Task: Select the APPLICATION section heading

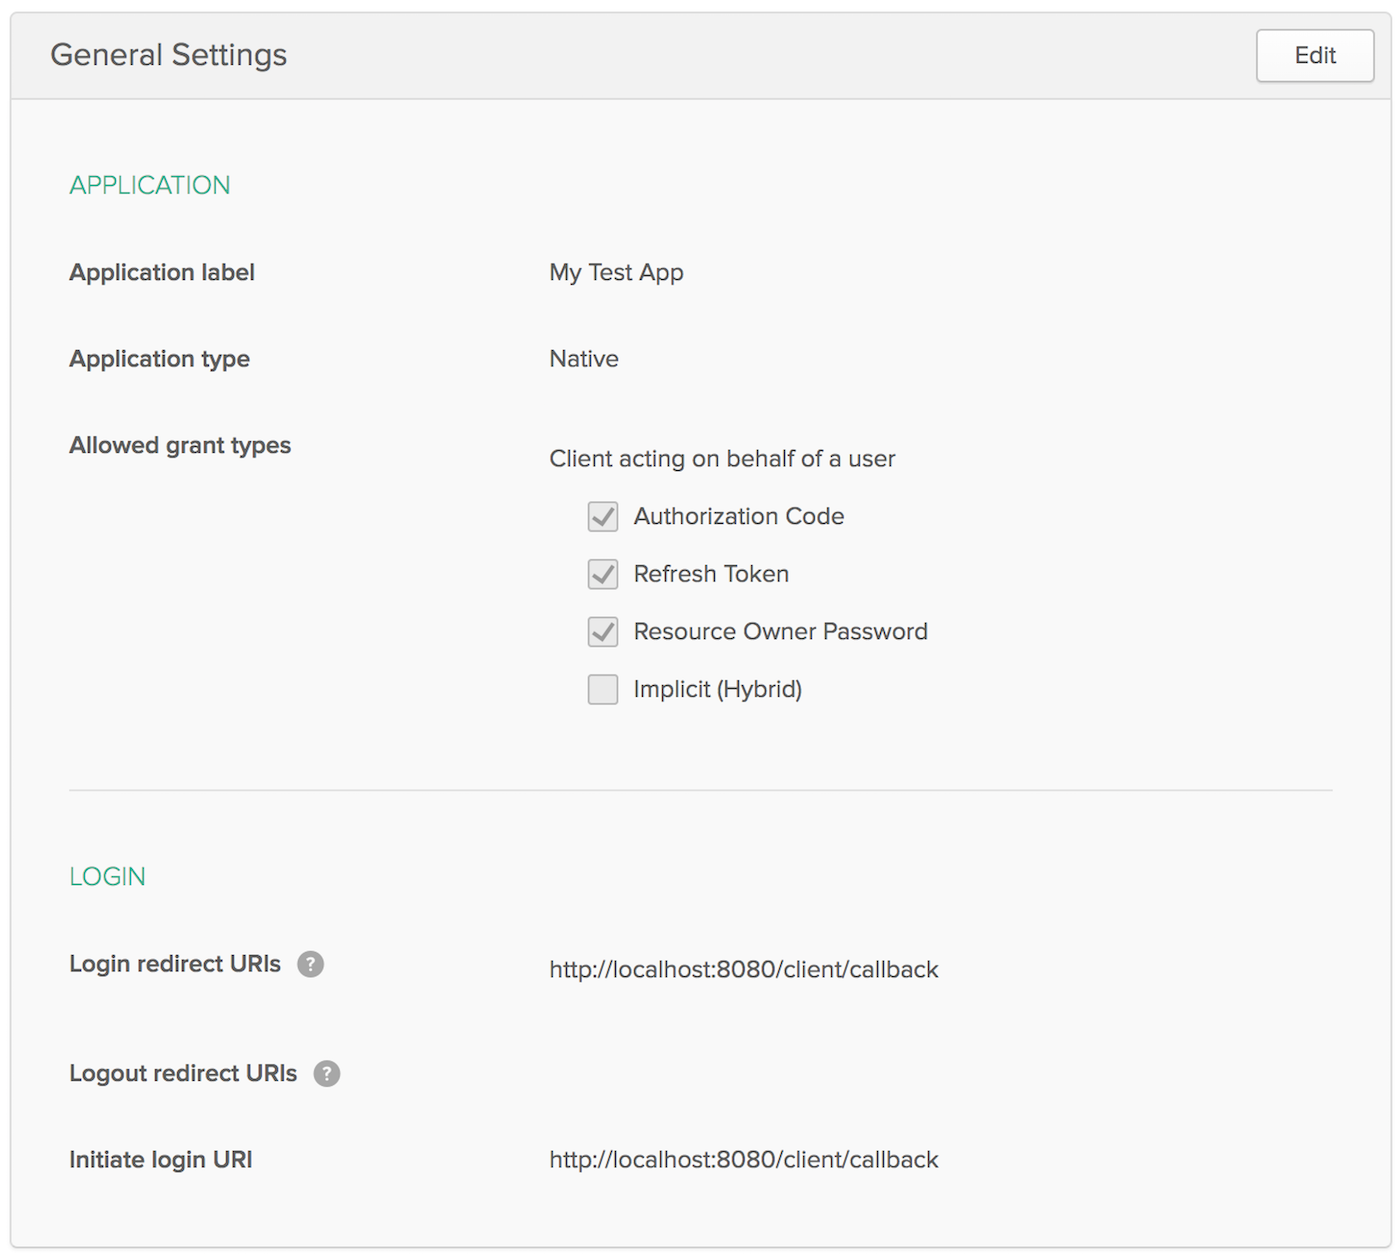Action: pyautogui.click(x=149, y=185)
